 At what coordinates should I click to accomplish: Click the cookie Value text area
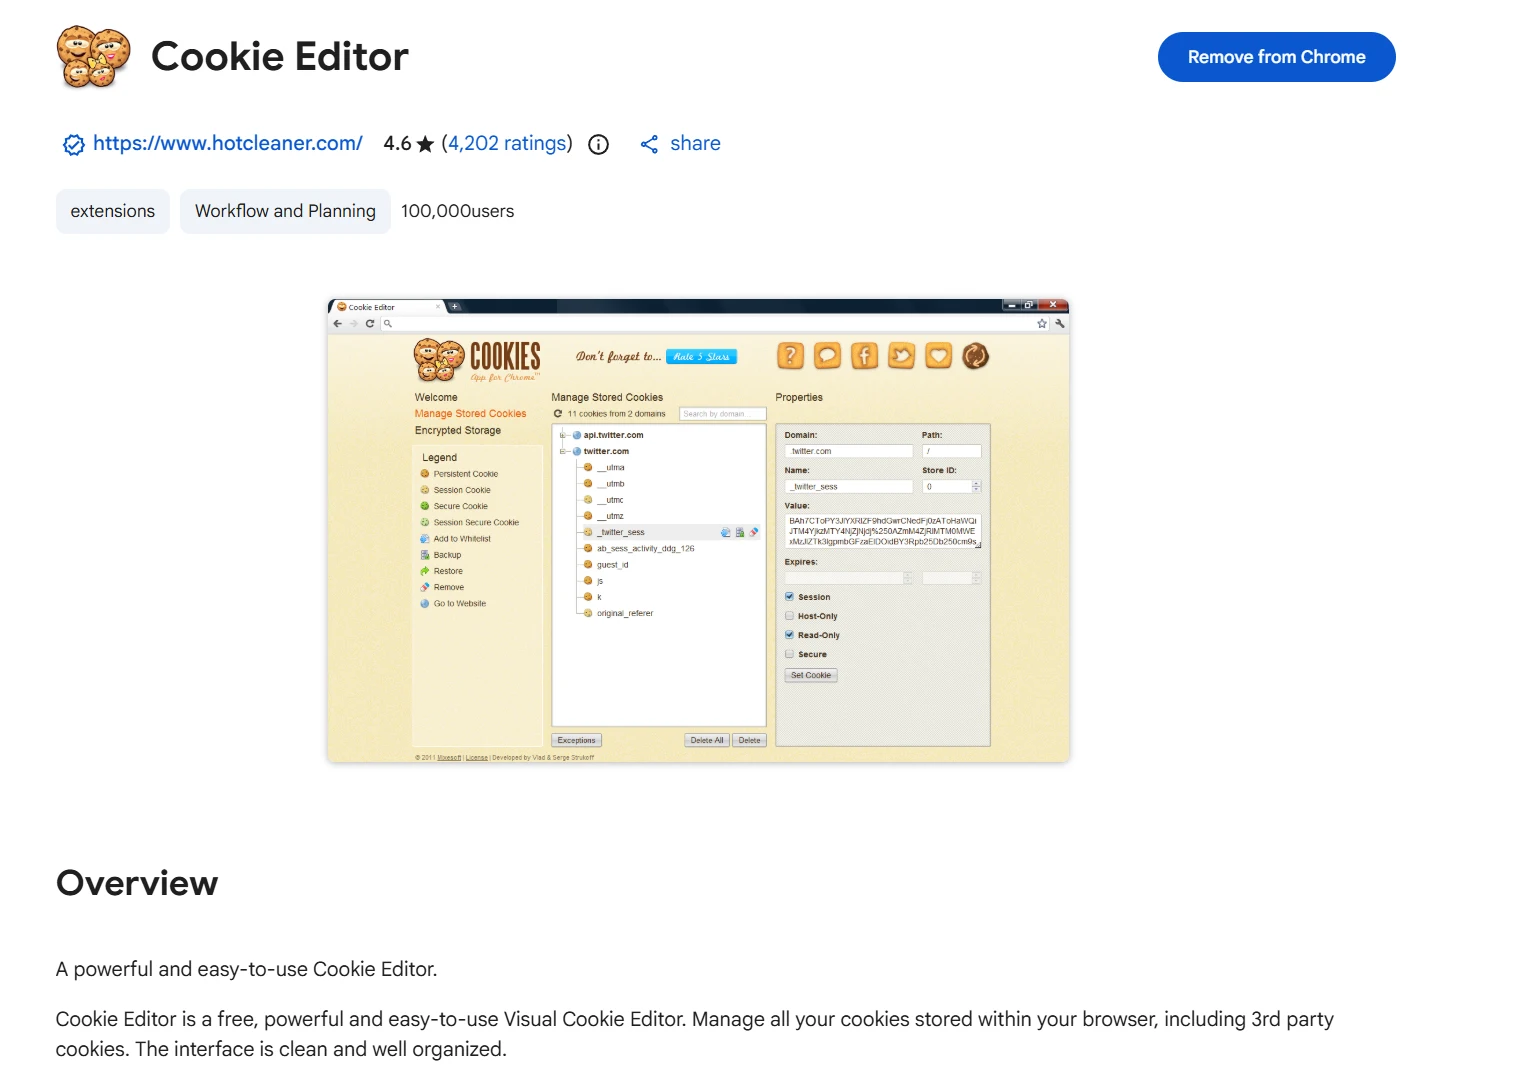pos(883,531)
